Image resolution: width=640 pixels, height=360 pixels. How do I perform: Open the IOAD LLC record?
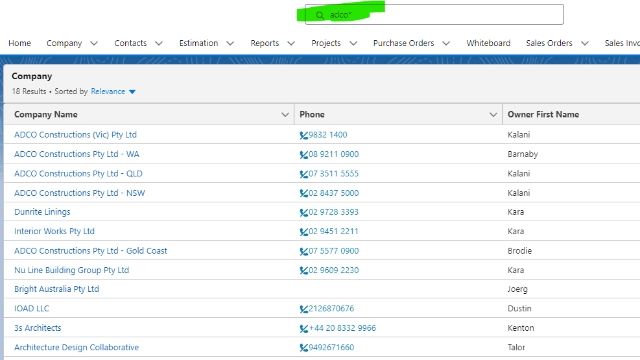point(31,309)
